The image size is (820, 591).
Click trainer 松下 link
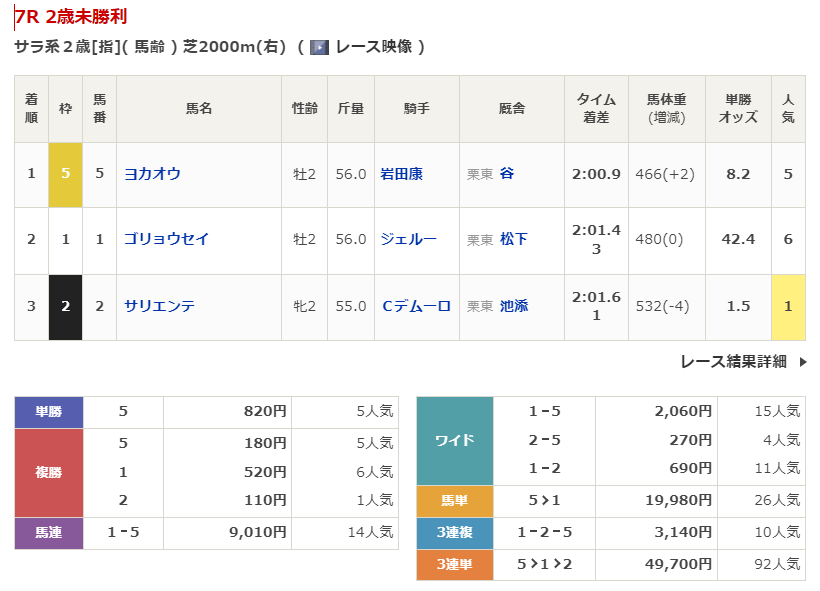pyautogui.click(x=514, y=240)
